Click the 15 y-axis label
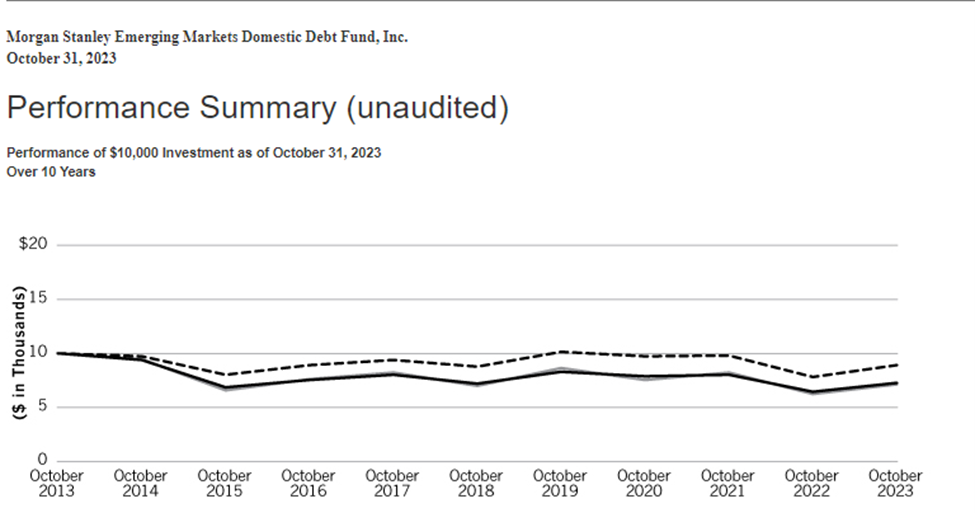This screenshot has width=975, height=513. [38, 299]
